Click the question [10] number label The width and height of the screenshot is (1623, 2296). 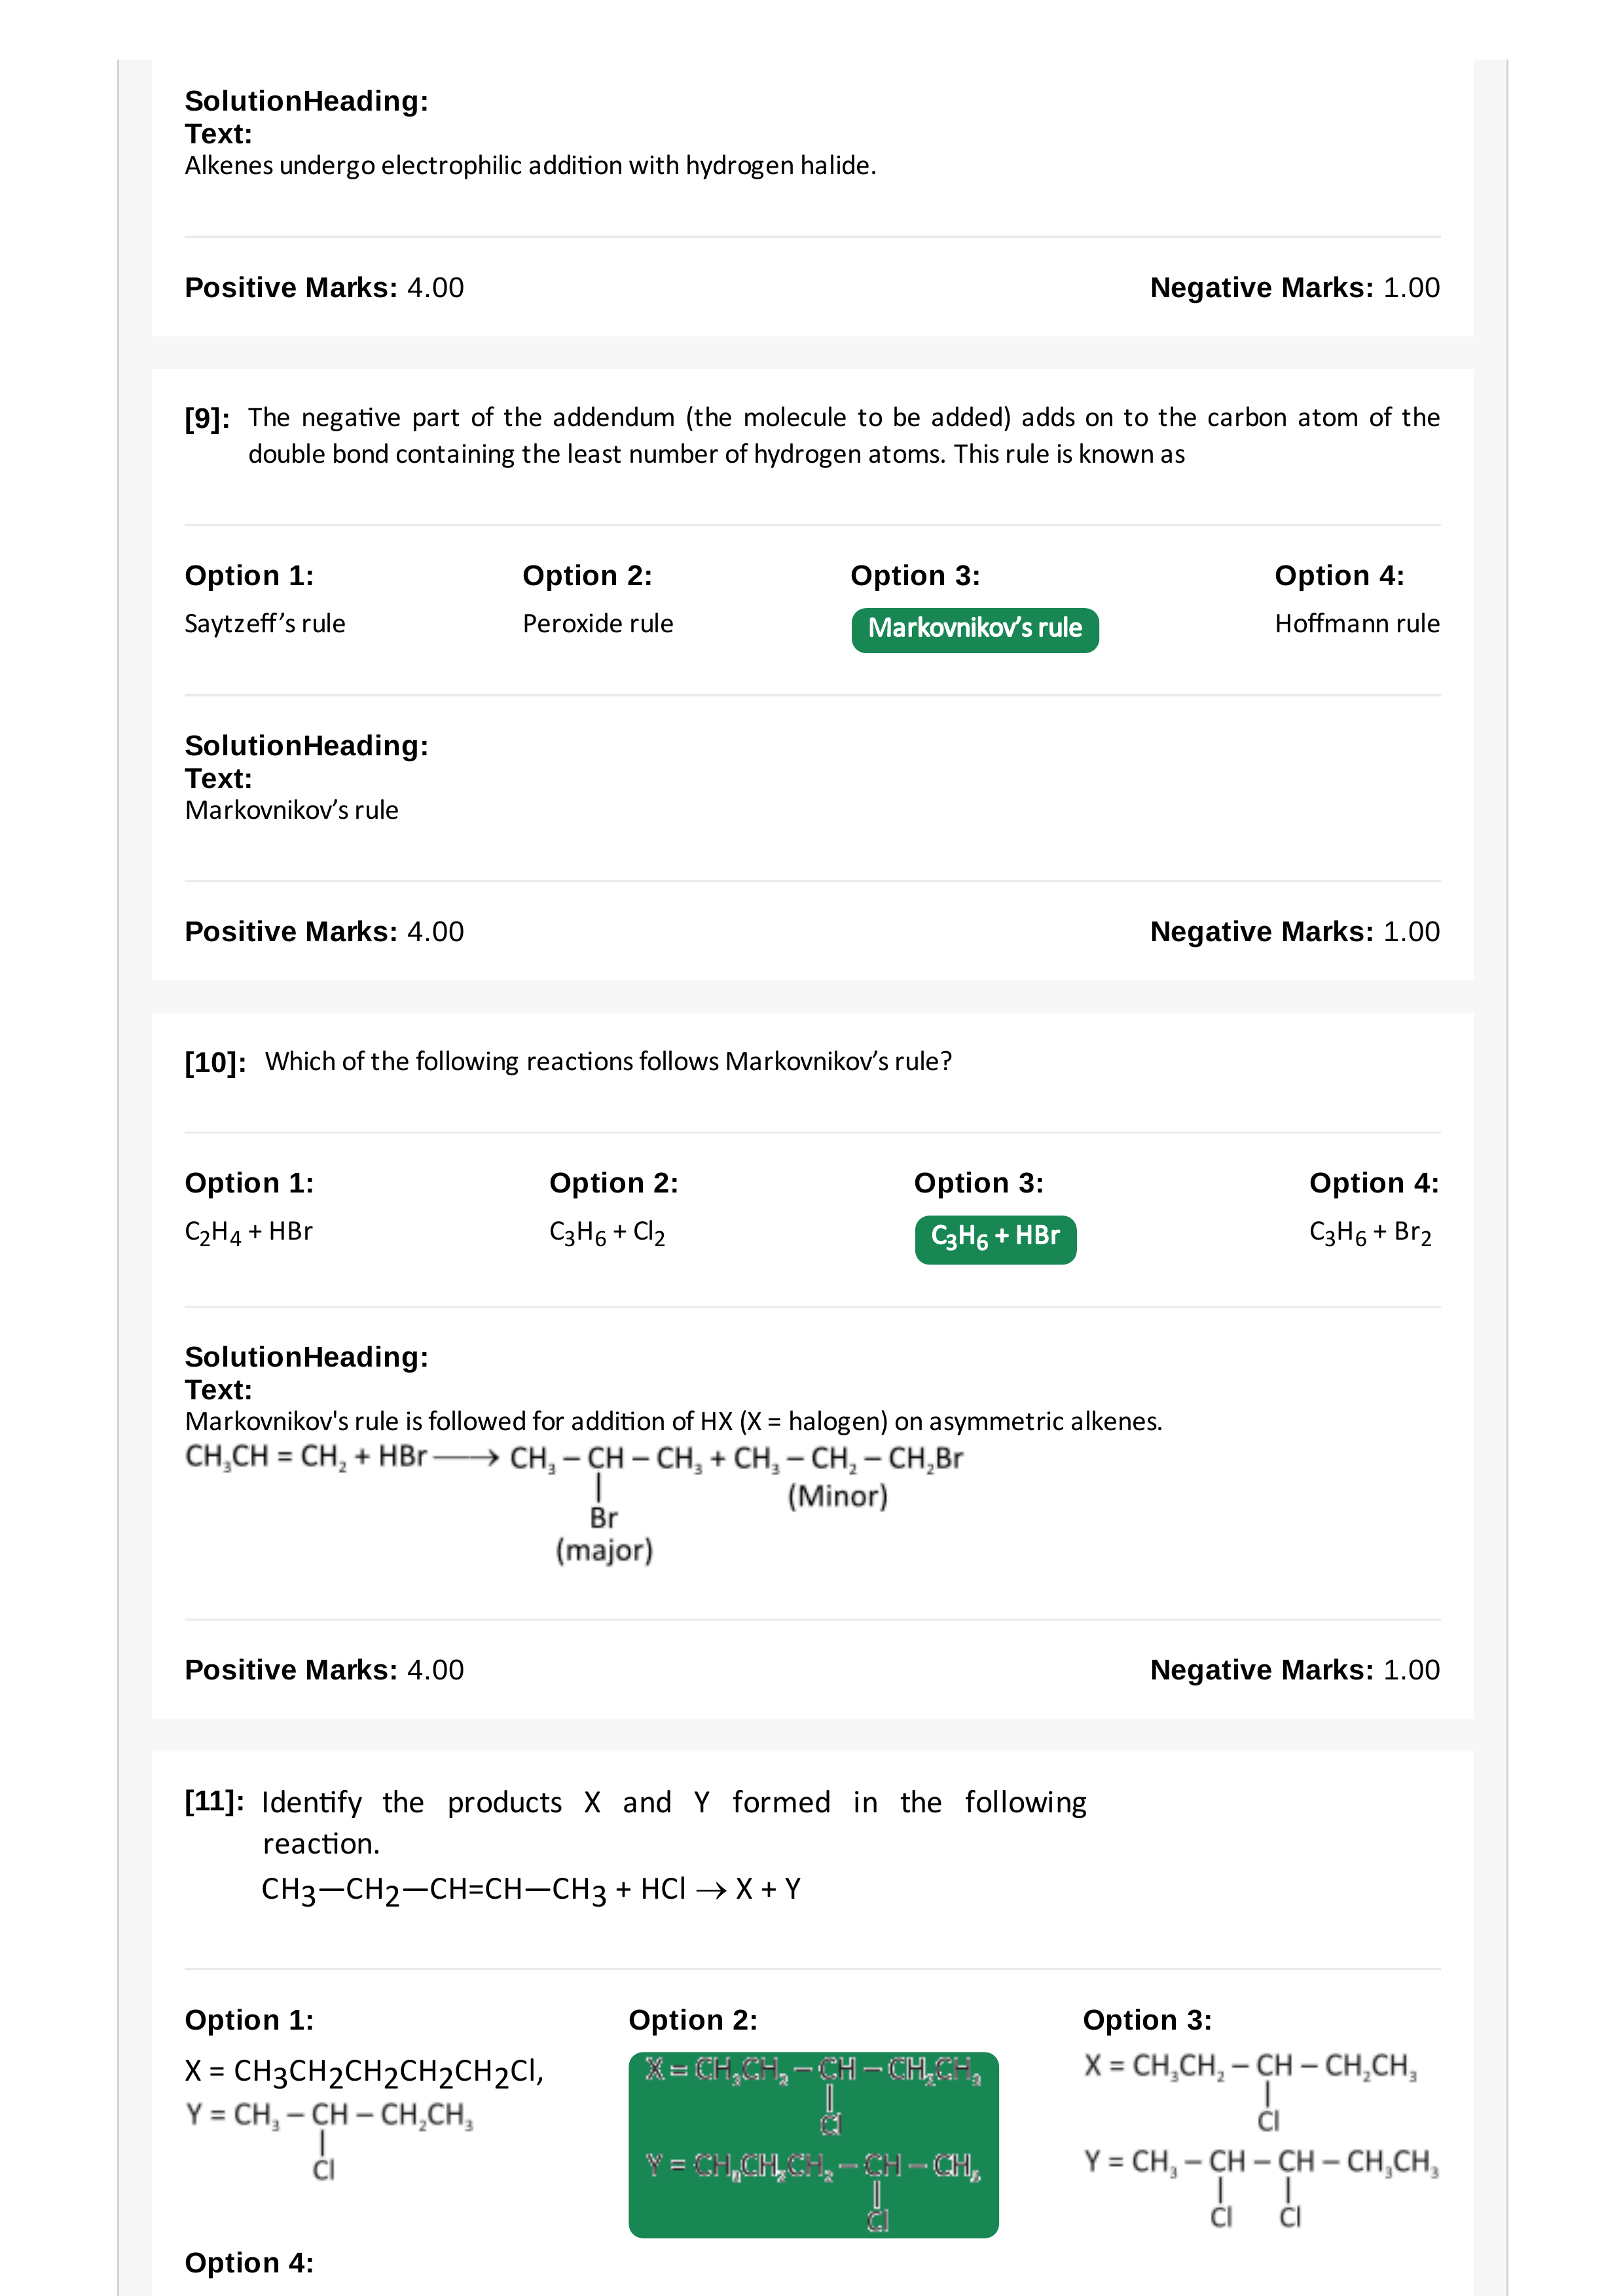click(x=215, y=1062)
